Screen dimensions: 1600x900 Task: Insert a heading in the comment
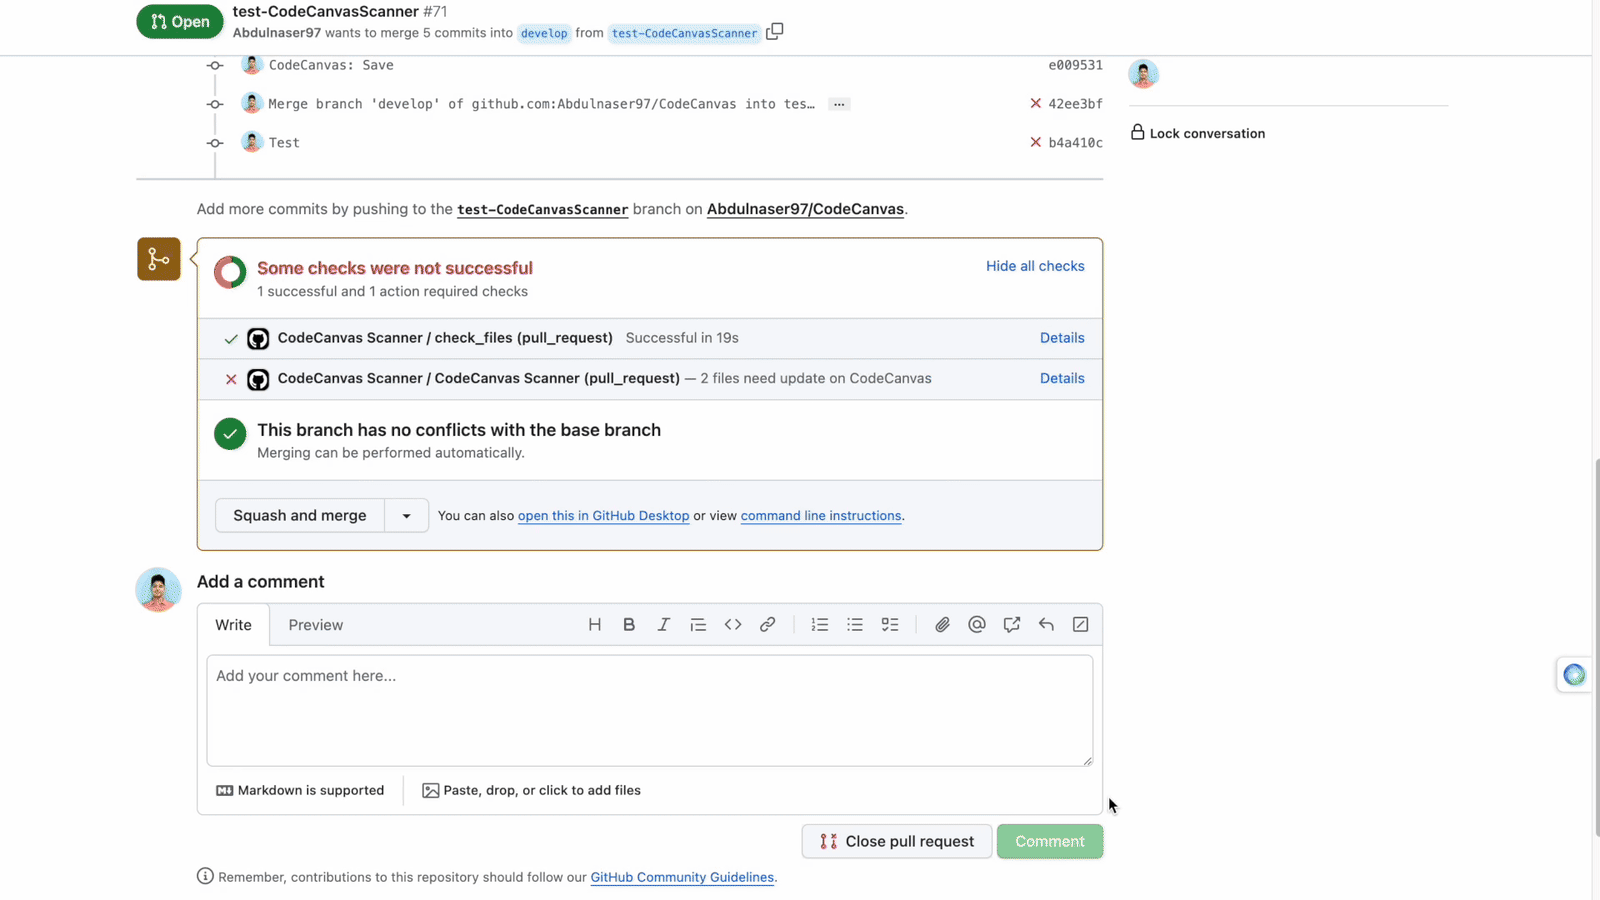(594, 624)
